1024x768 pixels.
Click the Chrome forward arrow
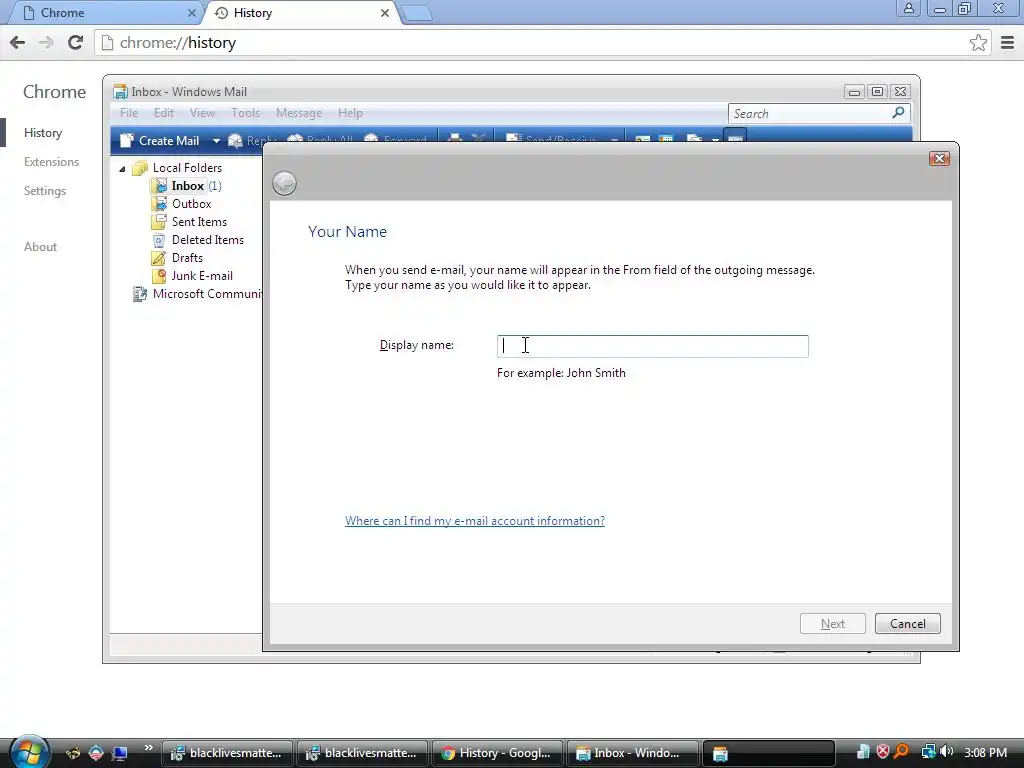pos(46,42)
